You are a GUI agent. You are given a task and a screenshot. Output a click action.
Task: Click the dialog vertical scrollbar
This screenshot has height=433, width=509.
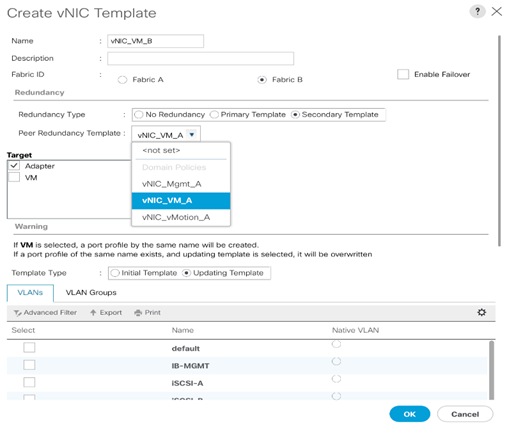pyautogui.click(x=499, y=141)
